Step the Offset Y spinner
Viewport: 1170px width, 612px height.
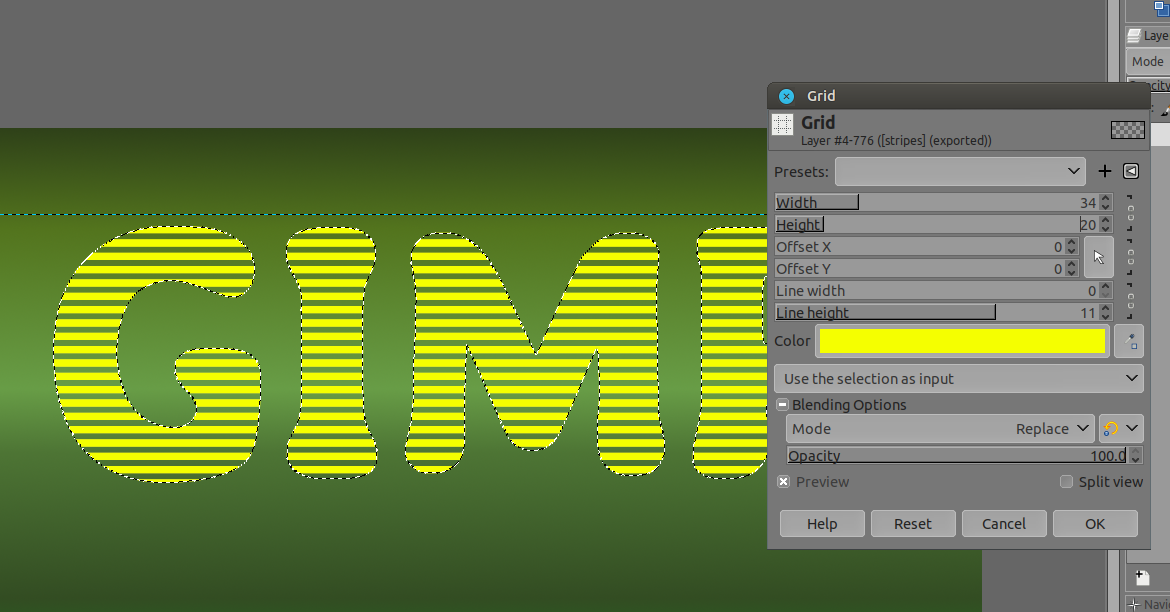[1072, 269]
